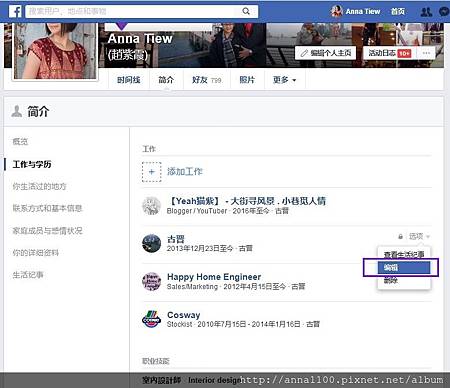The width and height of the screenshot is (450, 388).
Task: Click the Yeah猫紫 page icon
Action: pyautogui.click(x=152, y=206)
